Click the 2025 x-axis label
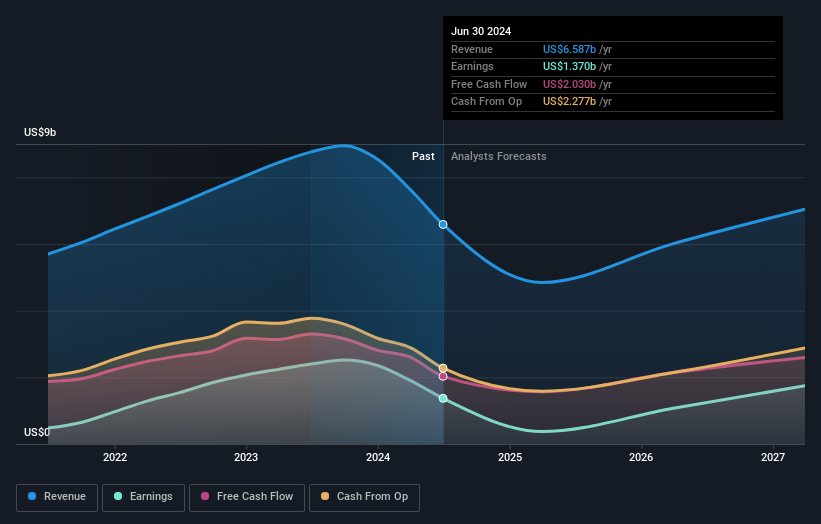The width and height of the screenshot is (821, 524). [510, 457]
